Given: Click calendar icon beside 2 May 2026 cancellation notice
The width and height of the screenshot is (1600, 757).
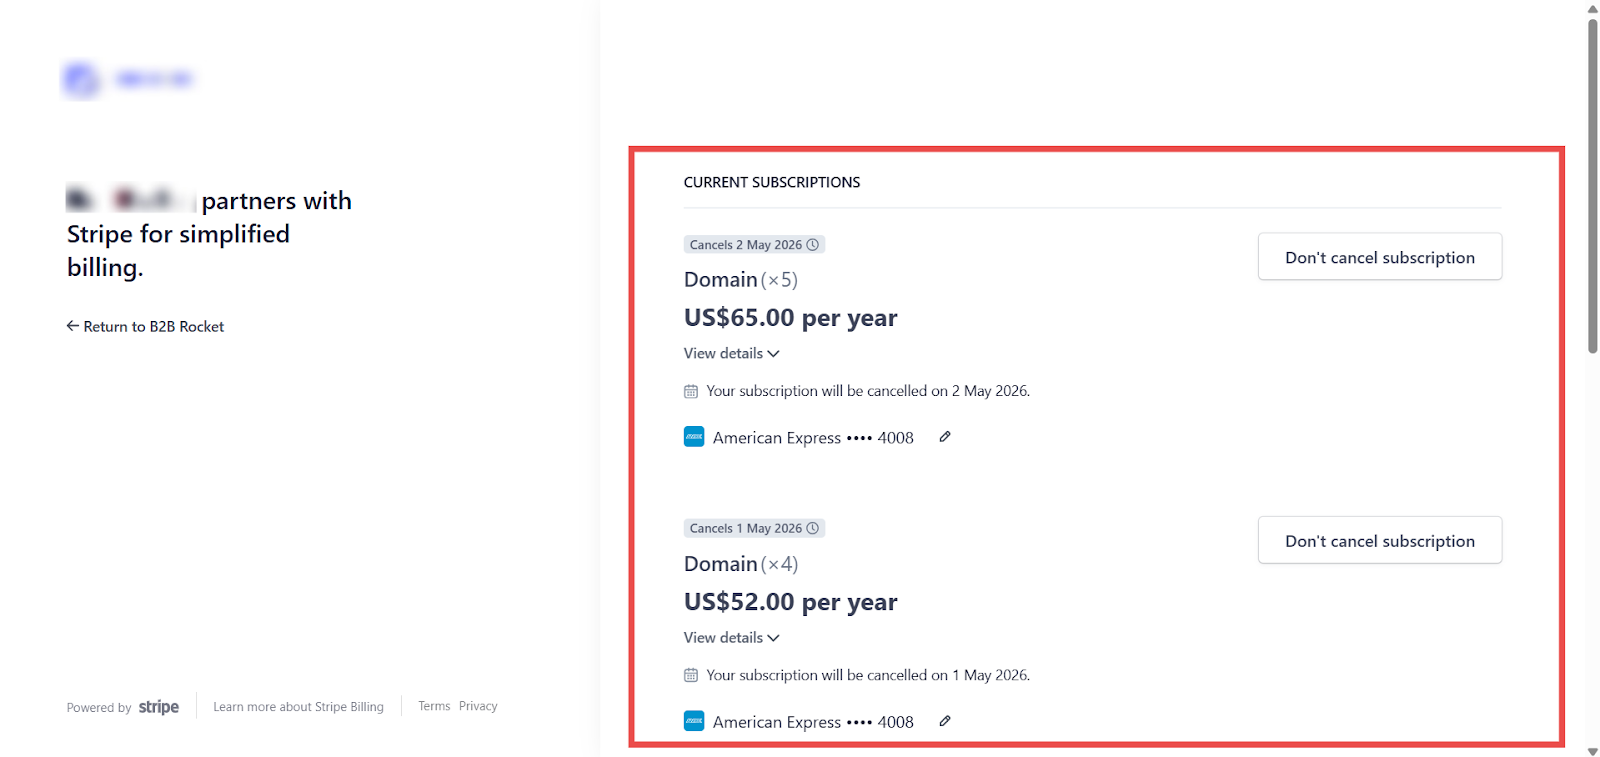Looking at the screenshot, I should click(x=691, y=391).
